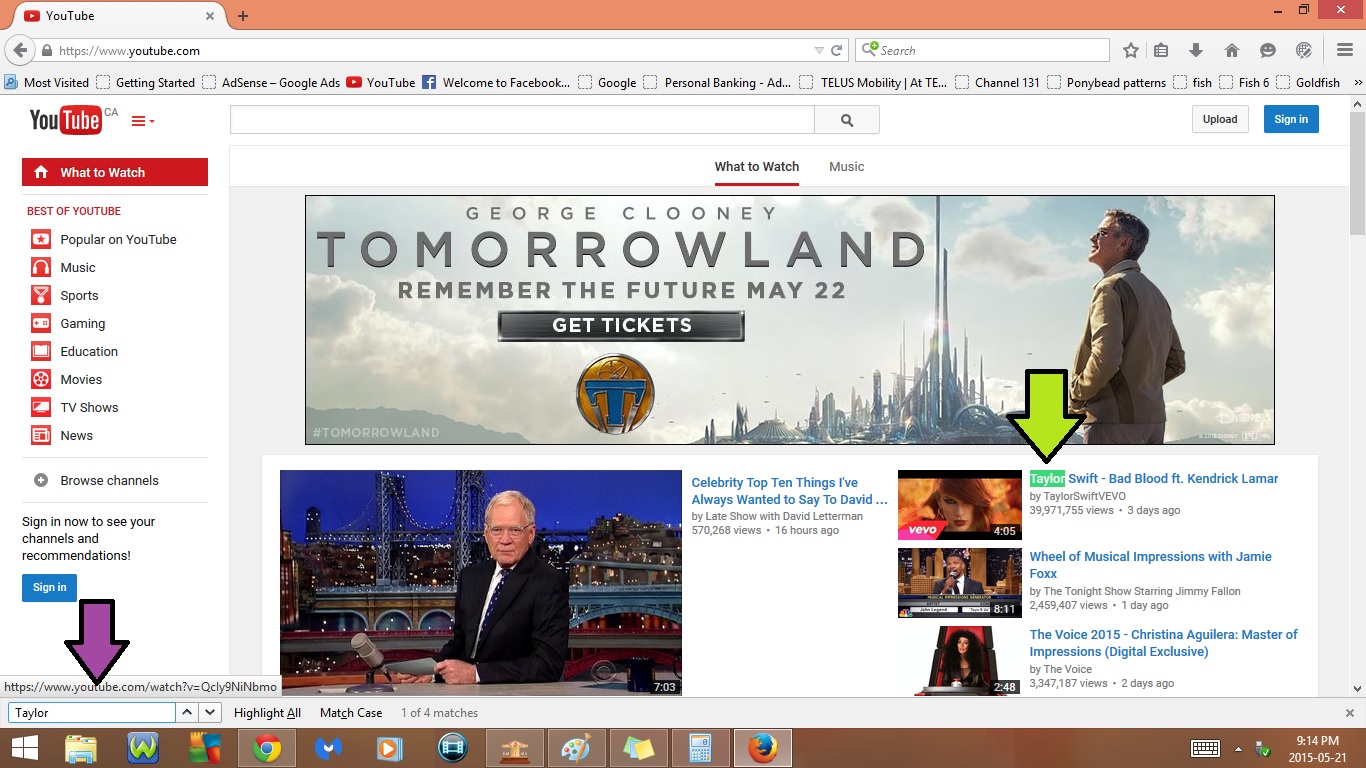This screenshot has height=768, width=1366.
Task: Click the sidebar Sign in button
Action: click(x=49, y=587)
